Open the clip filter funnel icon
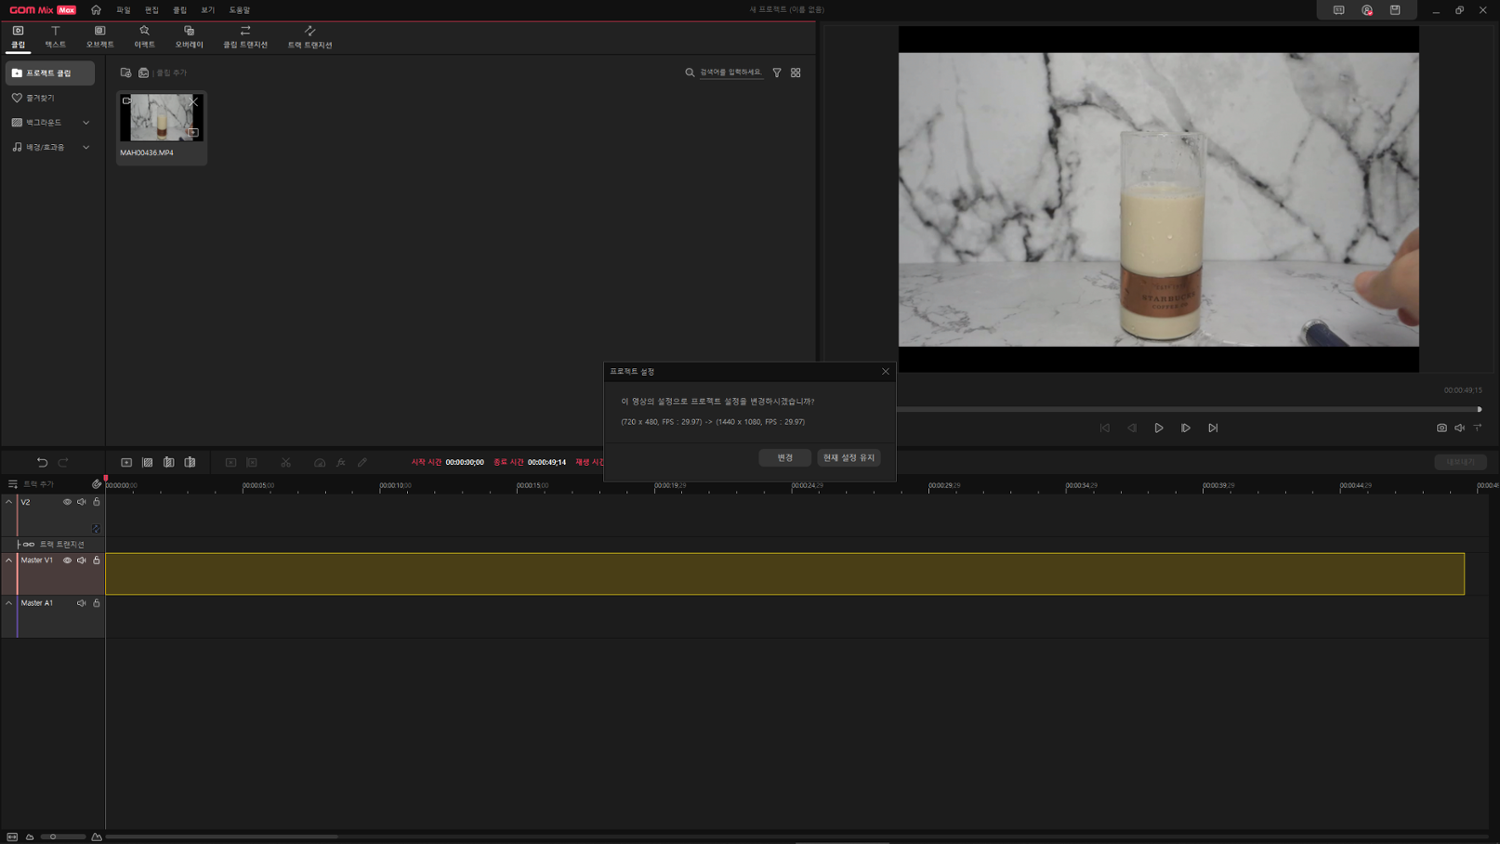 pos(777,72)
